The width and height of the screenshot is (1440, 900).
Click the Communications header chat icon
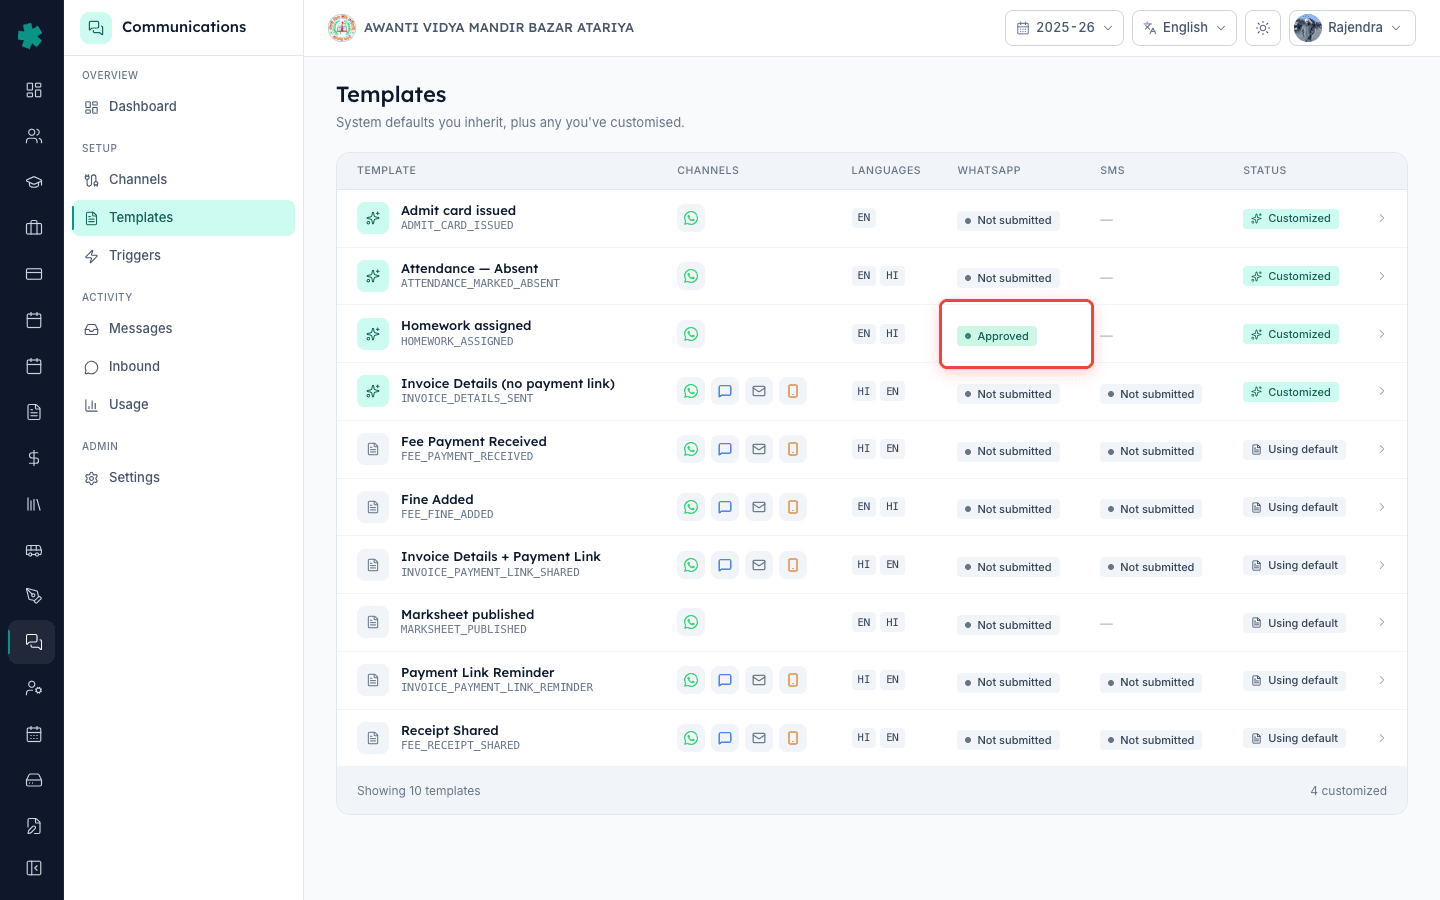point(96,28)
